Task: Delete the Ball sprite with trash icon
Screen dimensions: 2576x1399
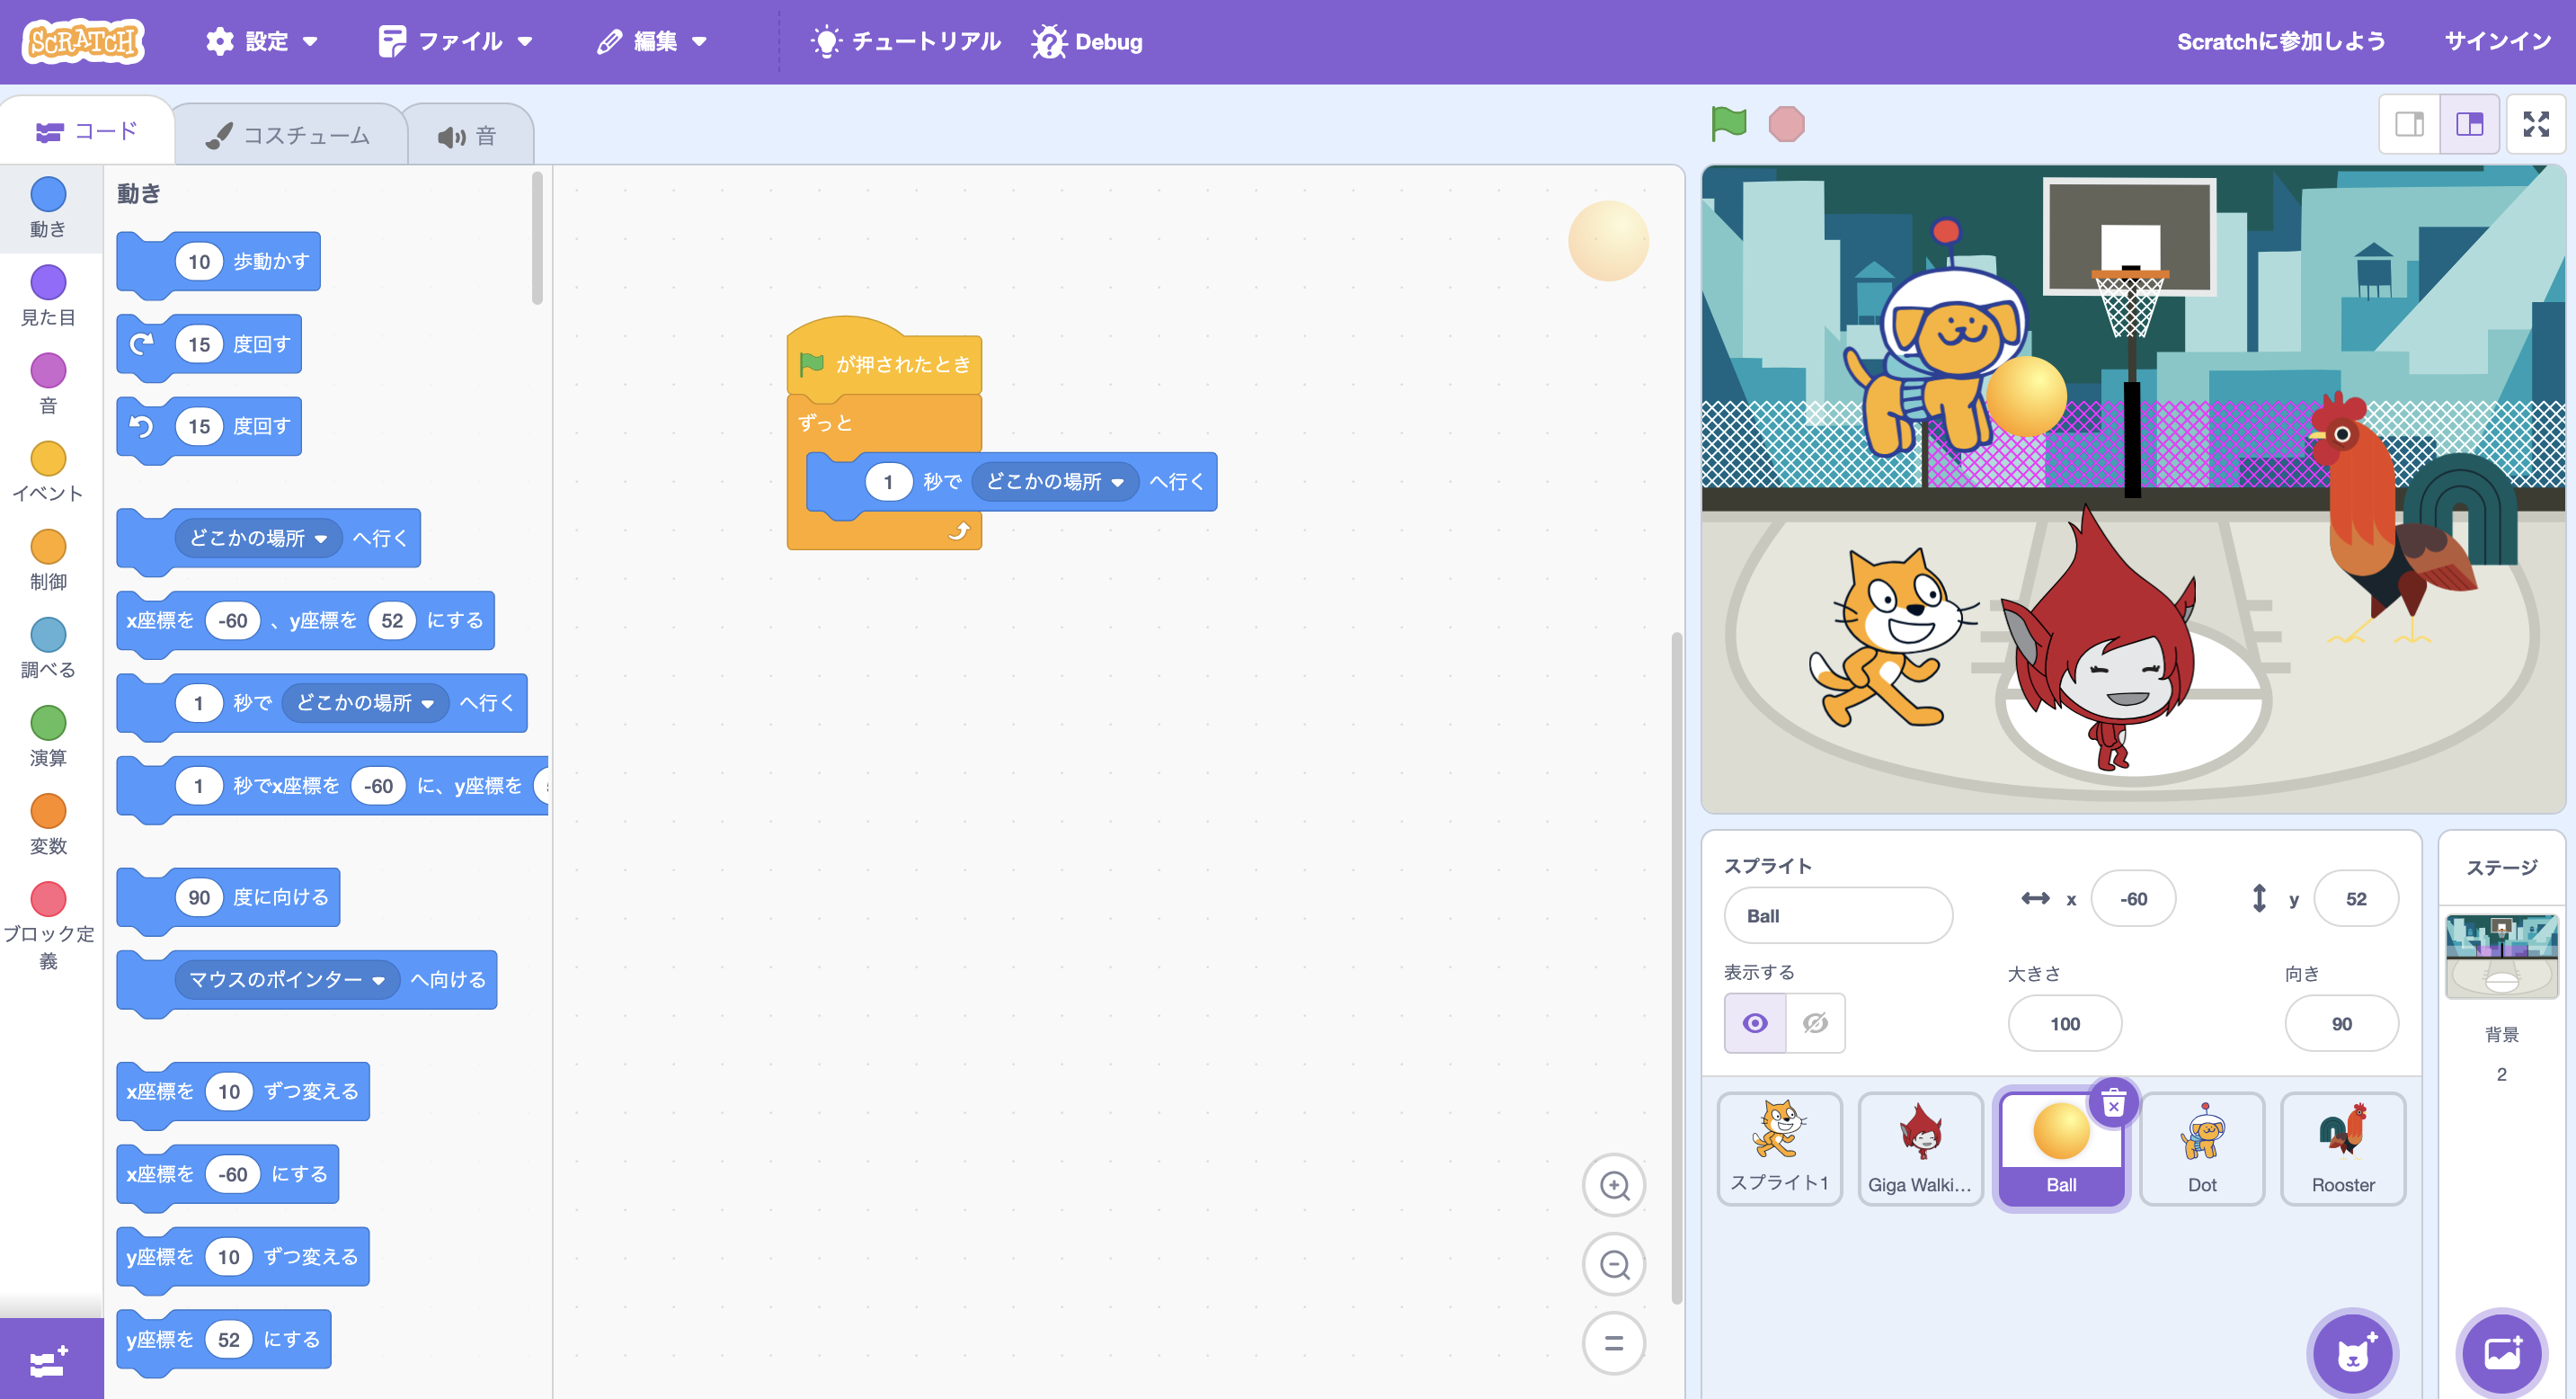Action: coord(2113,1104)
